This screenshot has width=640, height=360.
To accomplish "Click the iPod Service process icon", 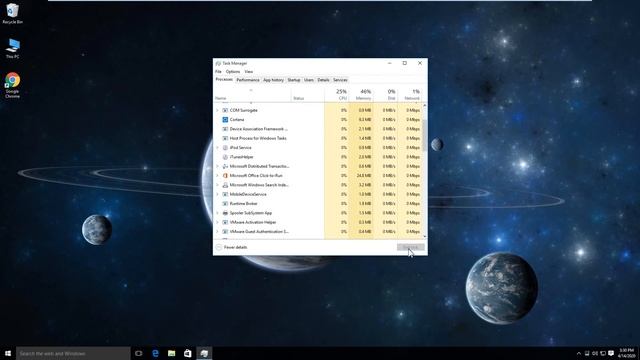I will pos(225,148).
